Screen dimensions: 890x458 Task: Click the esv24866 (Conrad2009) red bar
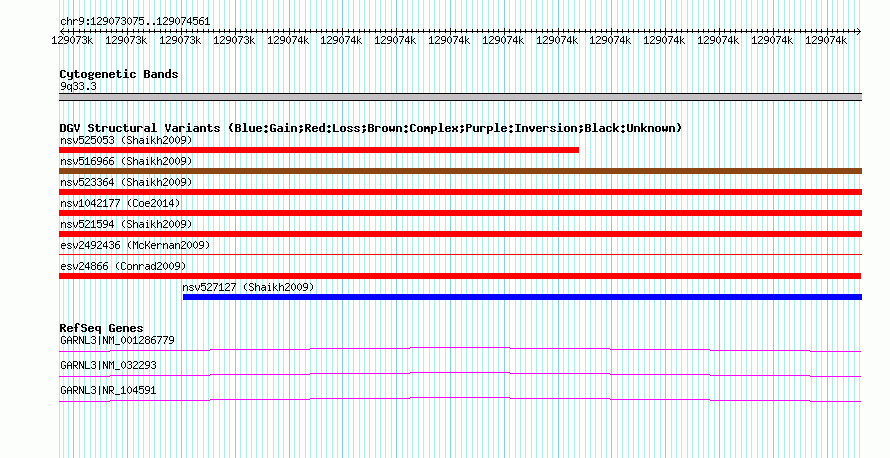click(x=460, y=276)
